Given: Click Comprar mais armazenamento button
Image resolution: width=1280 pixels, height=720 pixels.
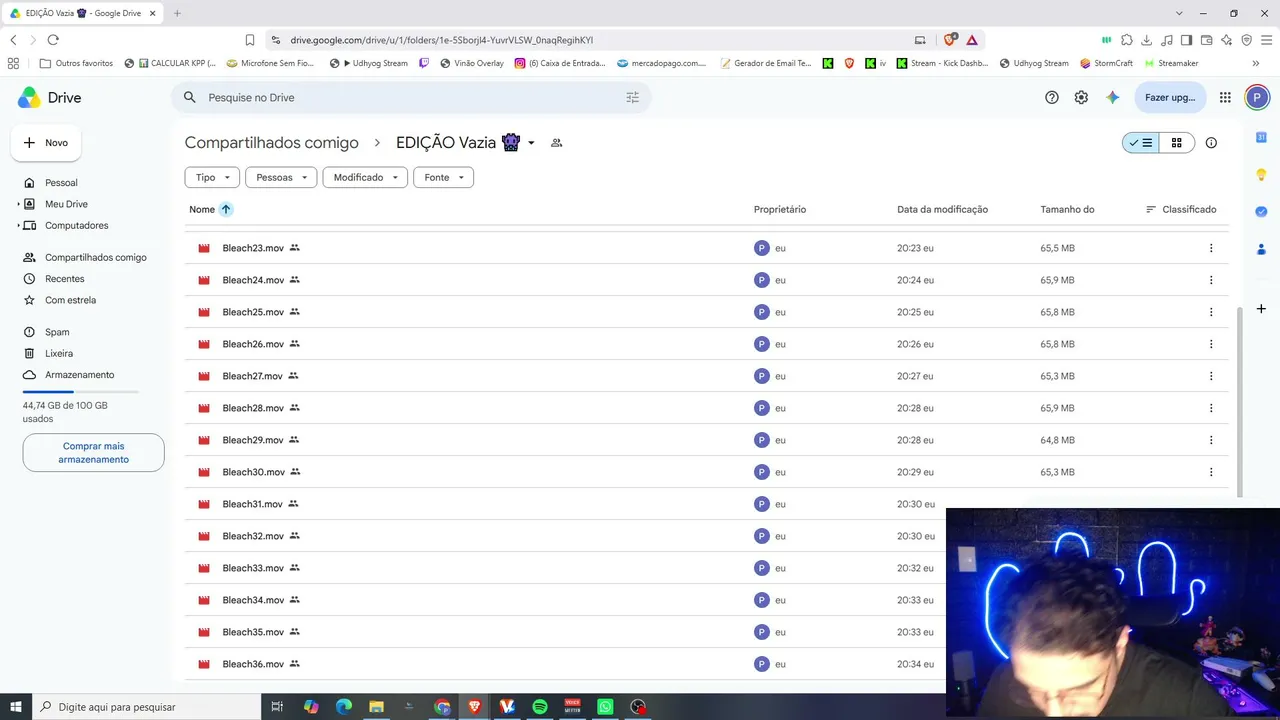Looking at the screenshot, I should (x=94, y=453).
